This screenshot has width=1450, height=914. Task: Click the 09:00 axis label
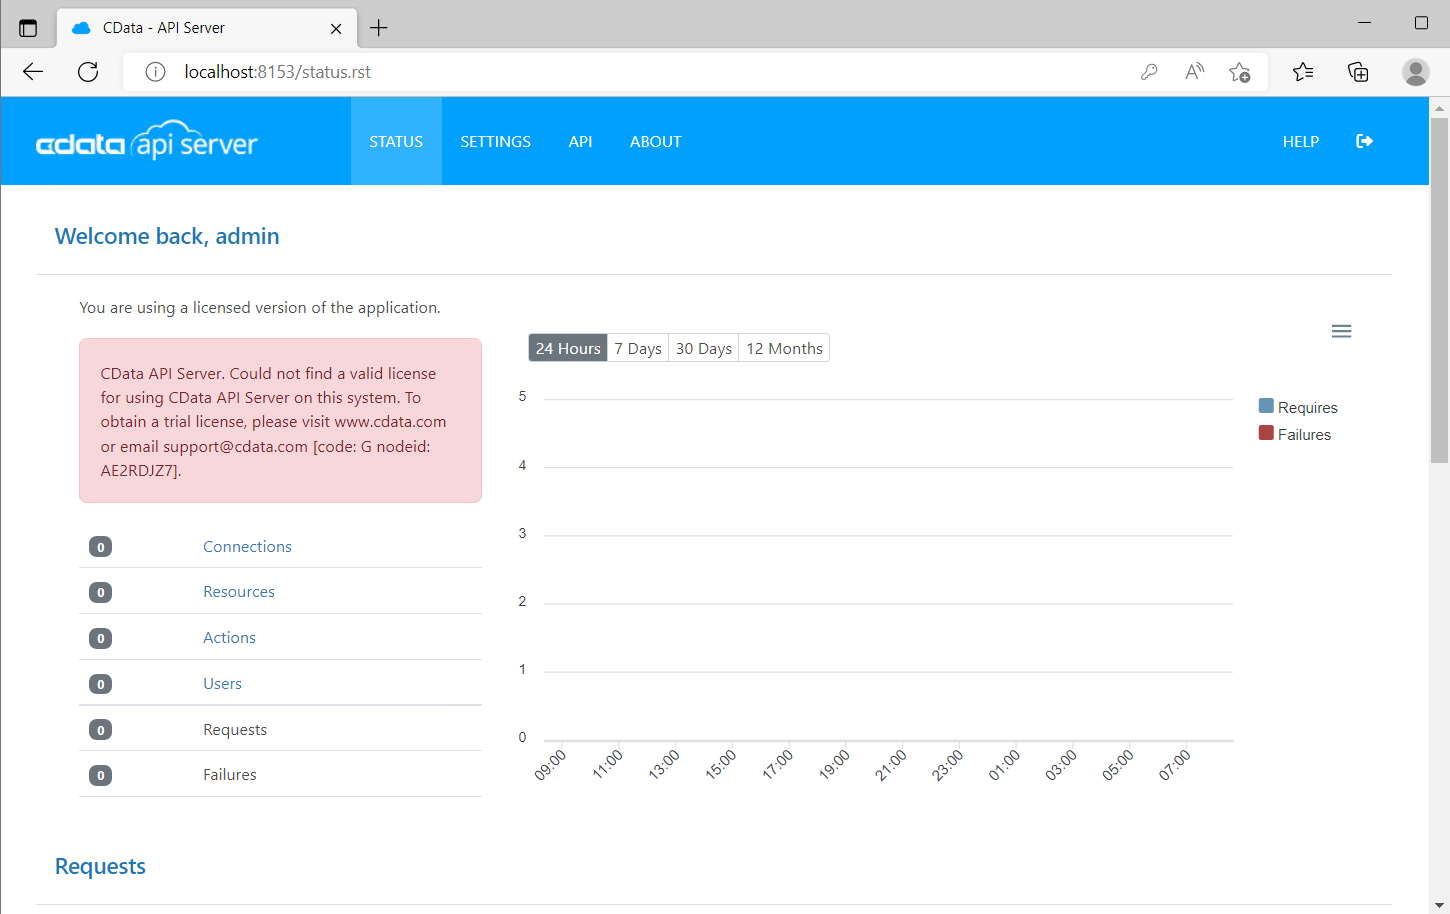(x=550, y=765)
